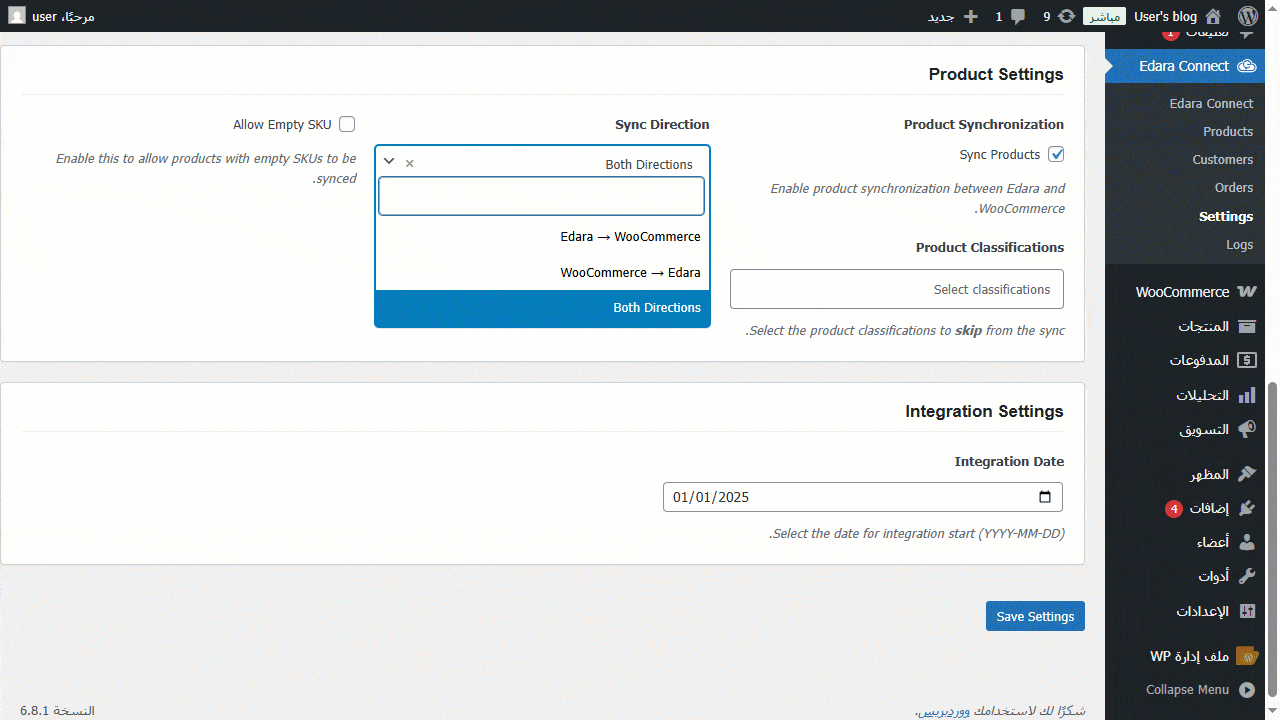Click the جديد new content link
1280x720 pixels.
coord(941,16)
